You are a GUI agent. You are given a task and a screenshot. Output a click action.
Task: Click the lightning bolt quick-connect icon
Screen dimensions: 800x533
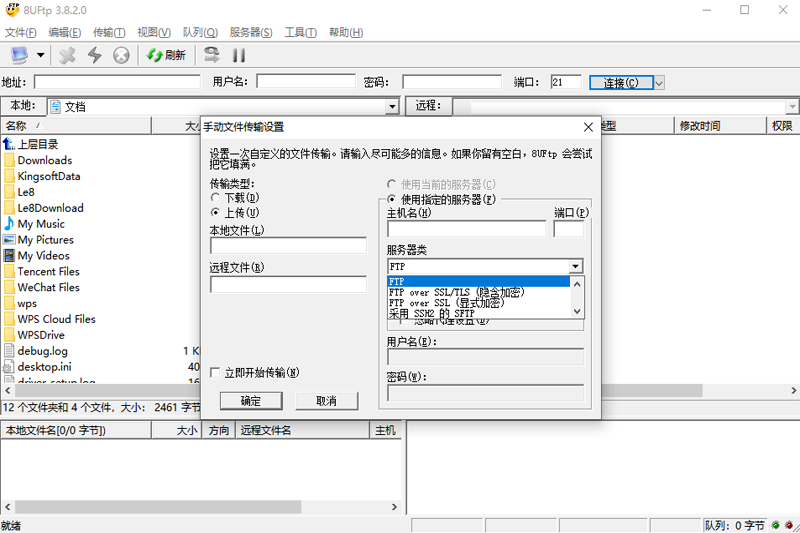click(x=95, y=55)
